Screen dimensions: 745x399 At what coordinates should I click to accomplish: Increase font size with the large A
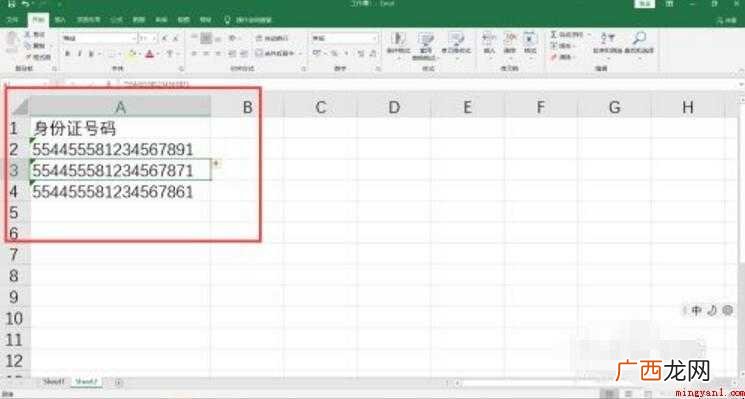coord(165,38)
